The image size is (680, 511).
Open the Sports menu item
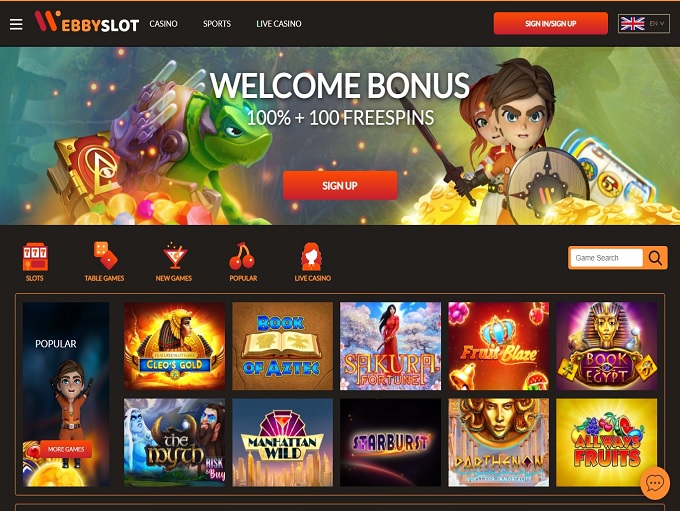pos(217,24)
